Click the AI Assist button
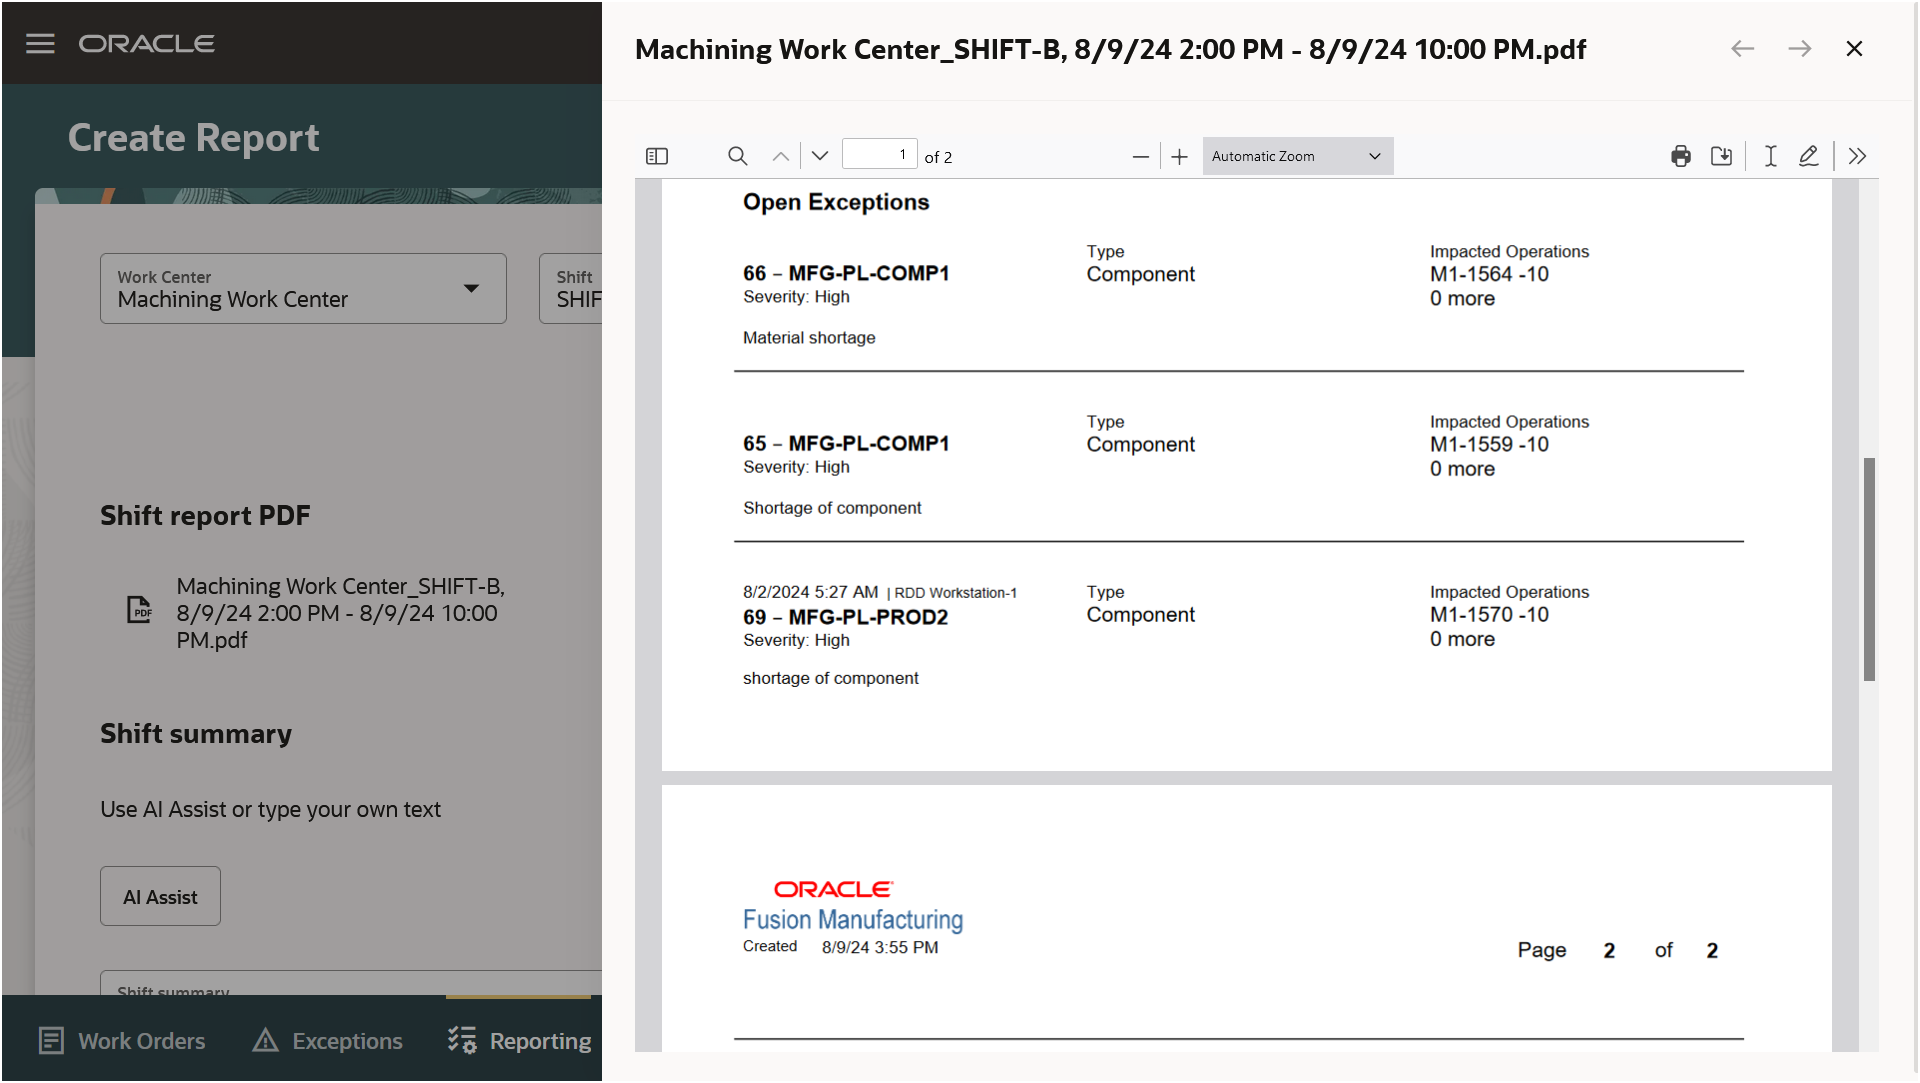This screenshot has height=1083, width=1920. 160,897
